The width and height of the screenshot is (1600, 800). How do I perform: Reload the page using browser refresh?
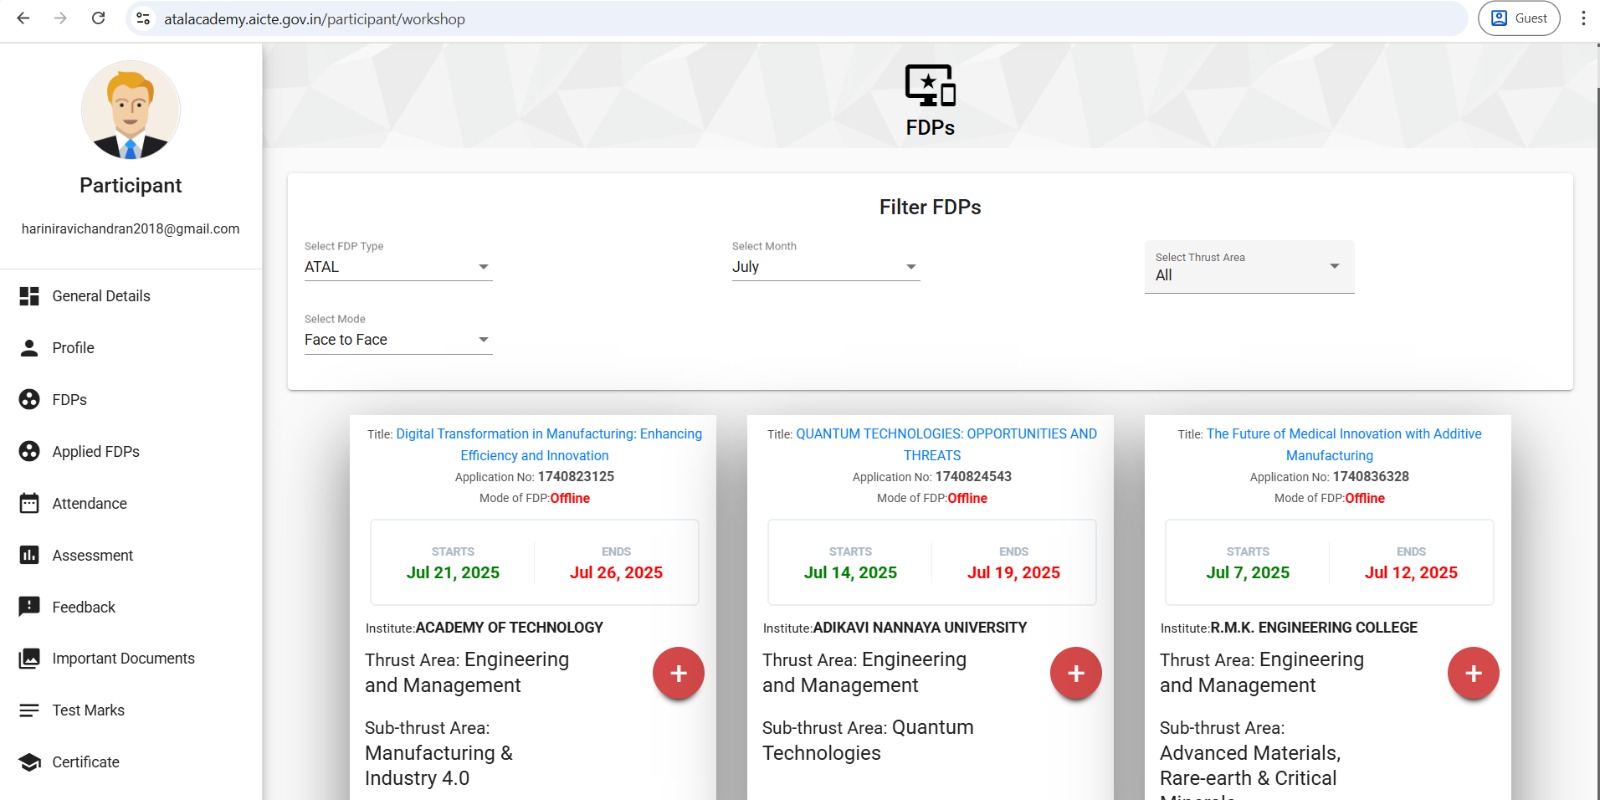click(98, 18)
